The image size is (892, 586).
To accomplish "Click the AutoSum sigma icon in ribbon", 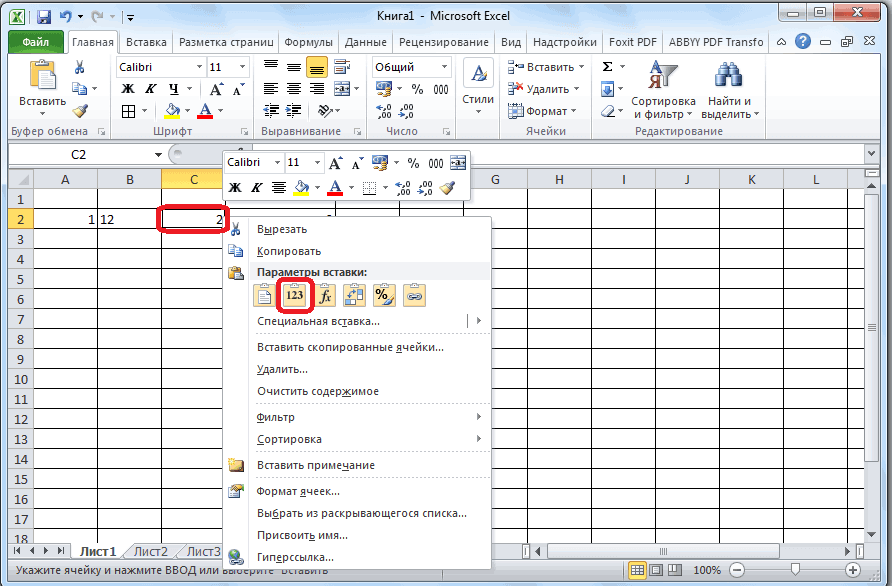I will click(607, 67).
